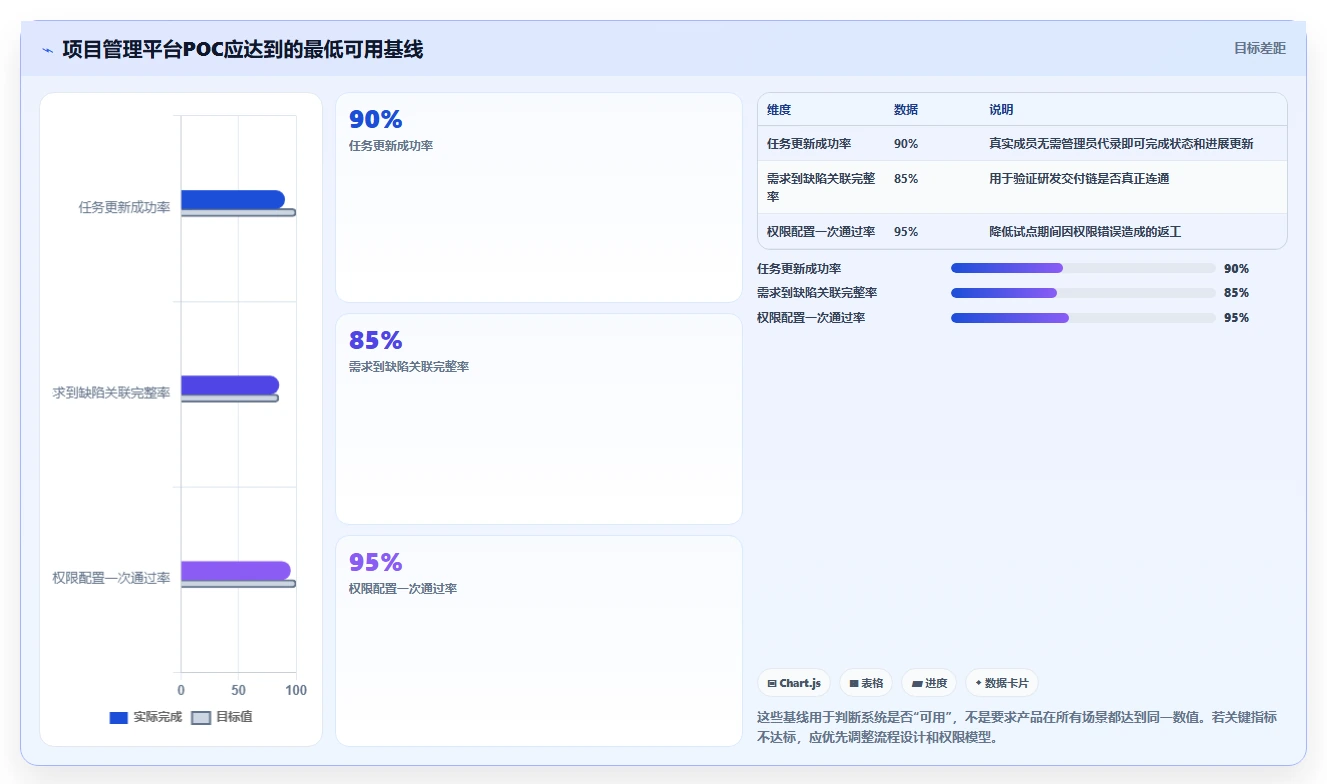The height and width of the screenshot is (784, 1327).
Task: Click the chart x-axis tick 50
Action: [238, 691]
